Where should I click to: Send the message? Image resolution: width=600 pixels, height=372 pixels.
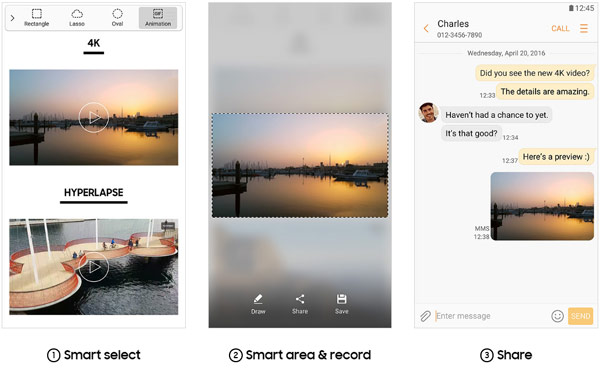click(x=580, y=316)
